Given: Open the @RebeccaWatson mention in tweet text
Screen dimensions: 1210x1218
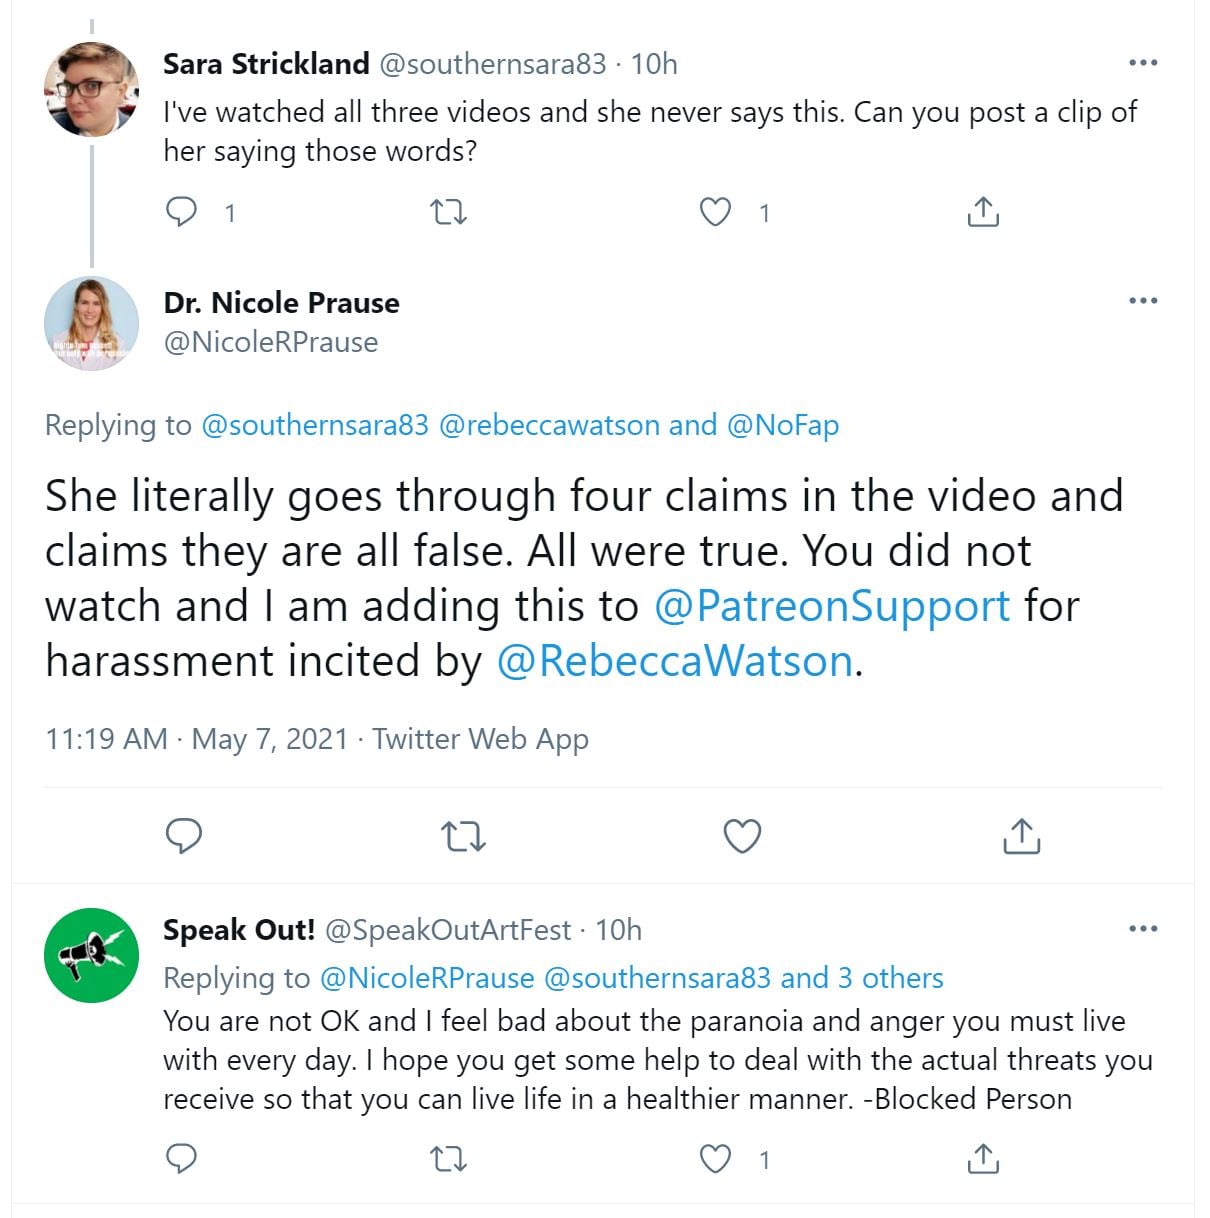Looking at the screenshot, I should (675, 661).
